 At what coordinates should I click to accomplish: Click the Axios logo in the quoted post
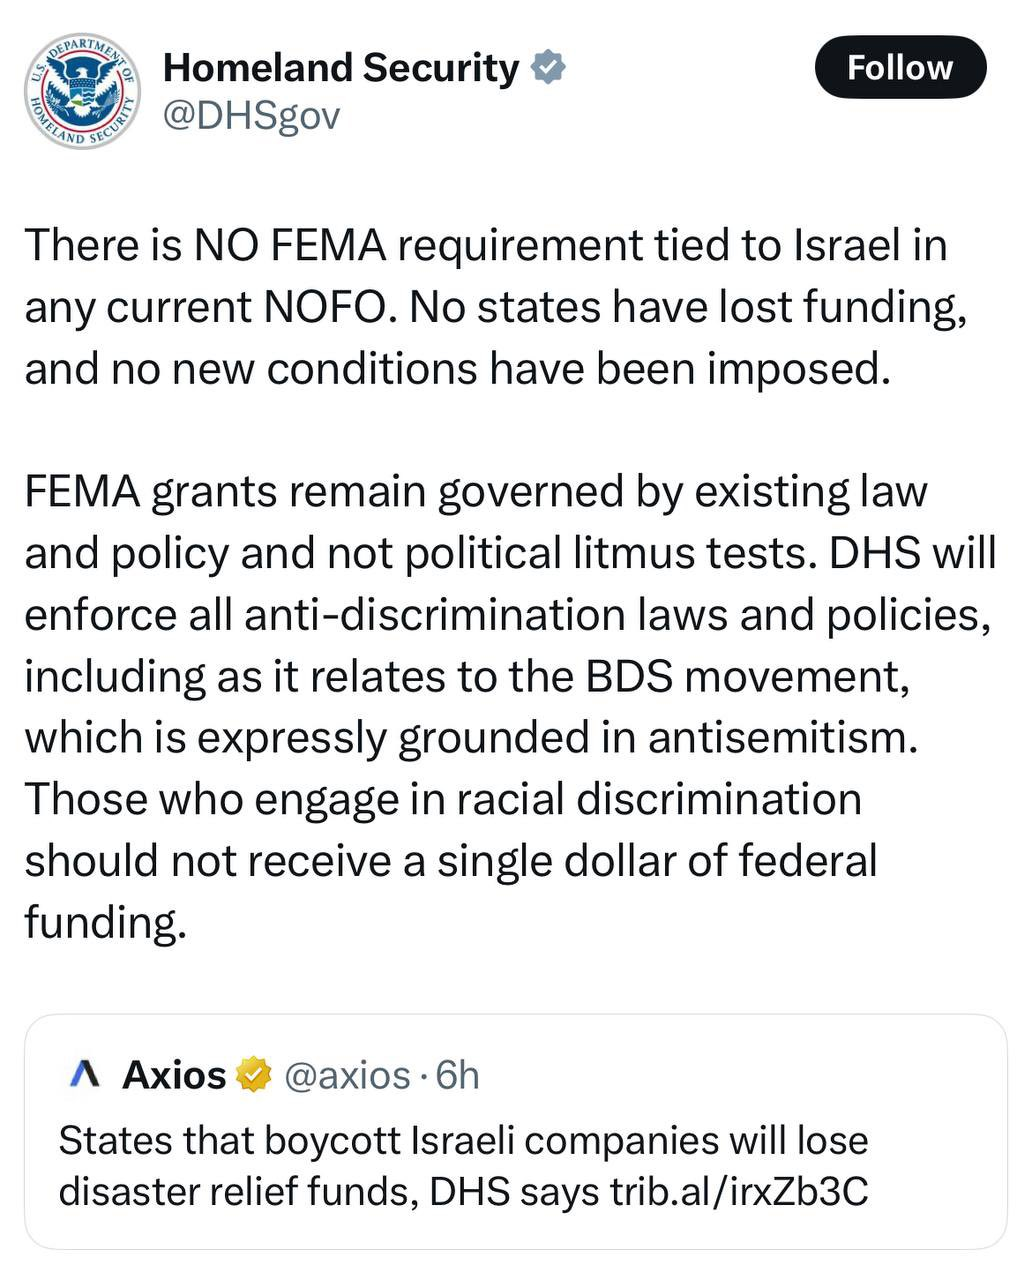click(x=86, y=1075)
